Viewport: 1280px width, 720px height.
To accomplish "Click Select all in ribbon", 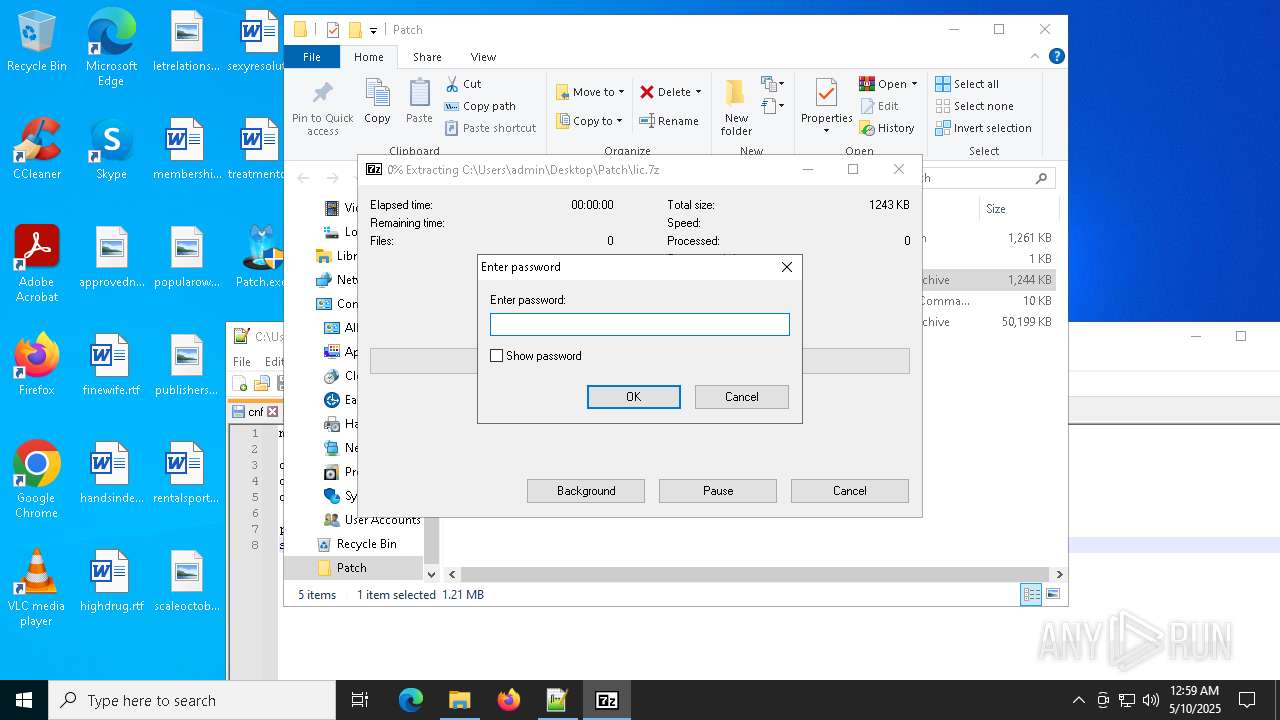I will (x=967, y=84).
